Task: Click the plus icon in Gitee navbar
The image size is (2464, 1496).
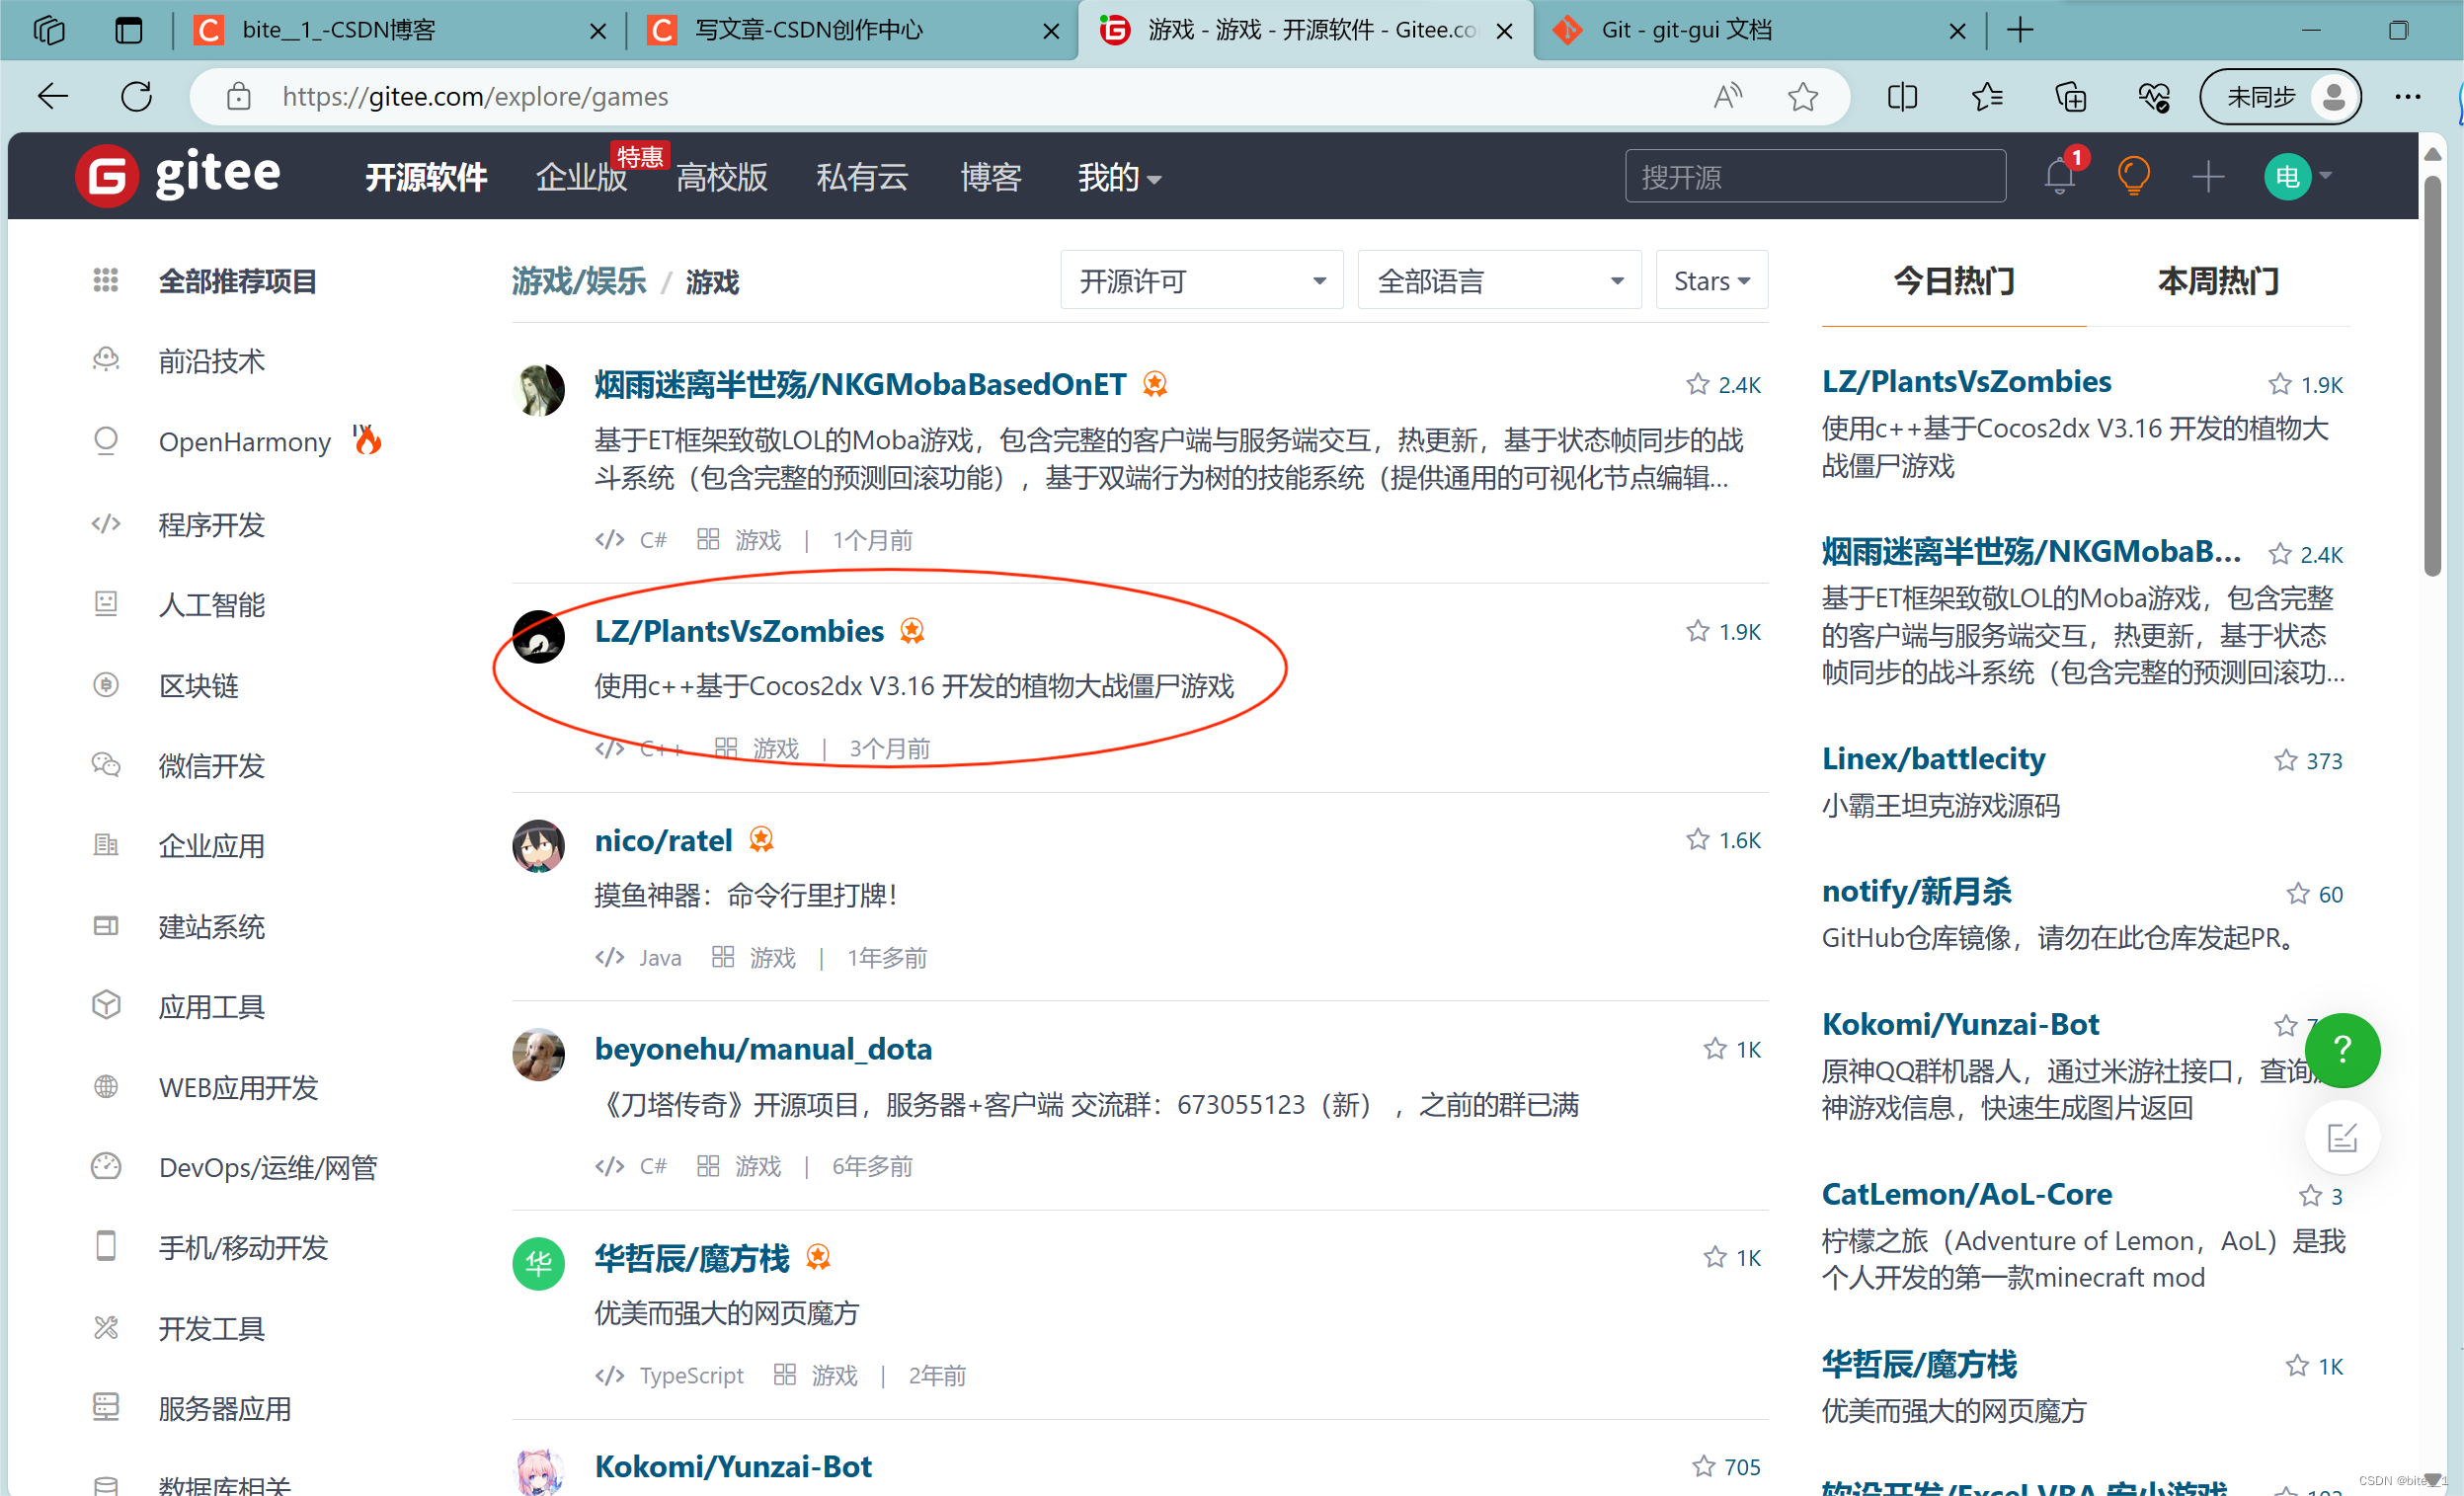Action: click(x=2207, y=177)
